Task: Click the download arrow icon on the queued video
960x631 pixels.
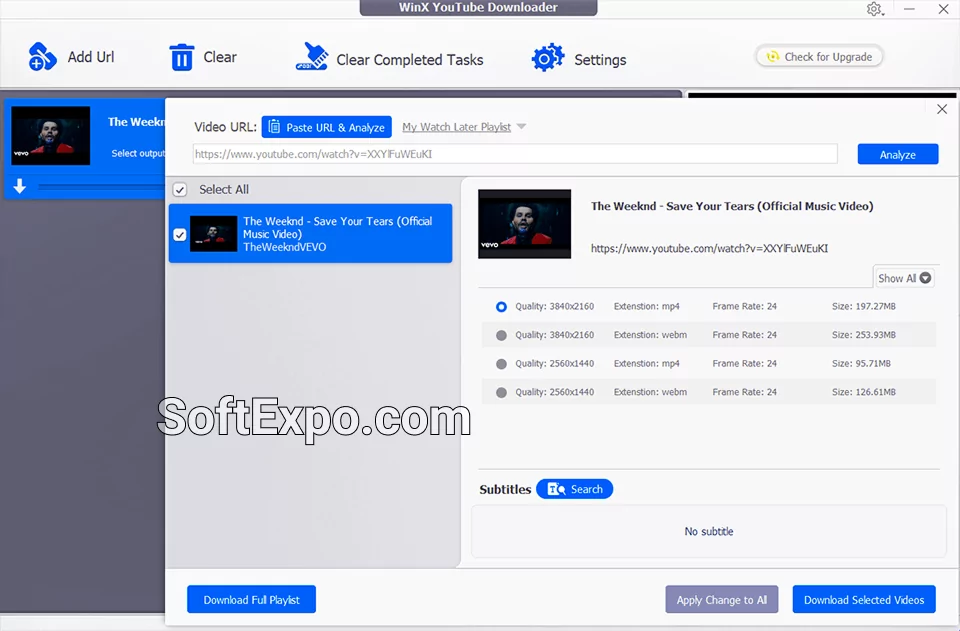Action: click(x=19, y=186)
